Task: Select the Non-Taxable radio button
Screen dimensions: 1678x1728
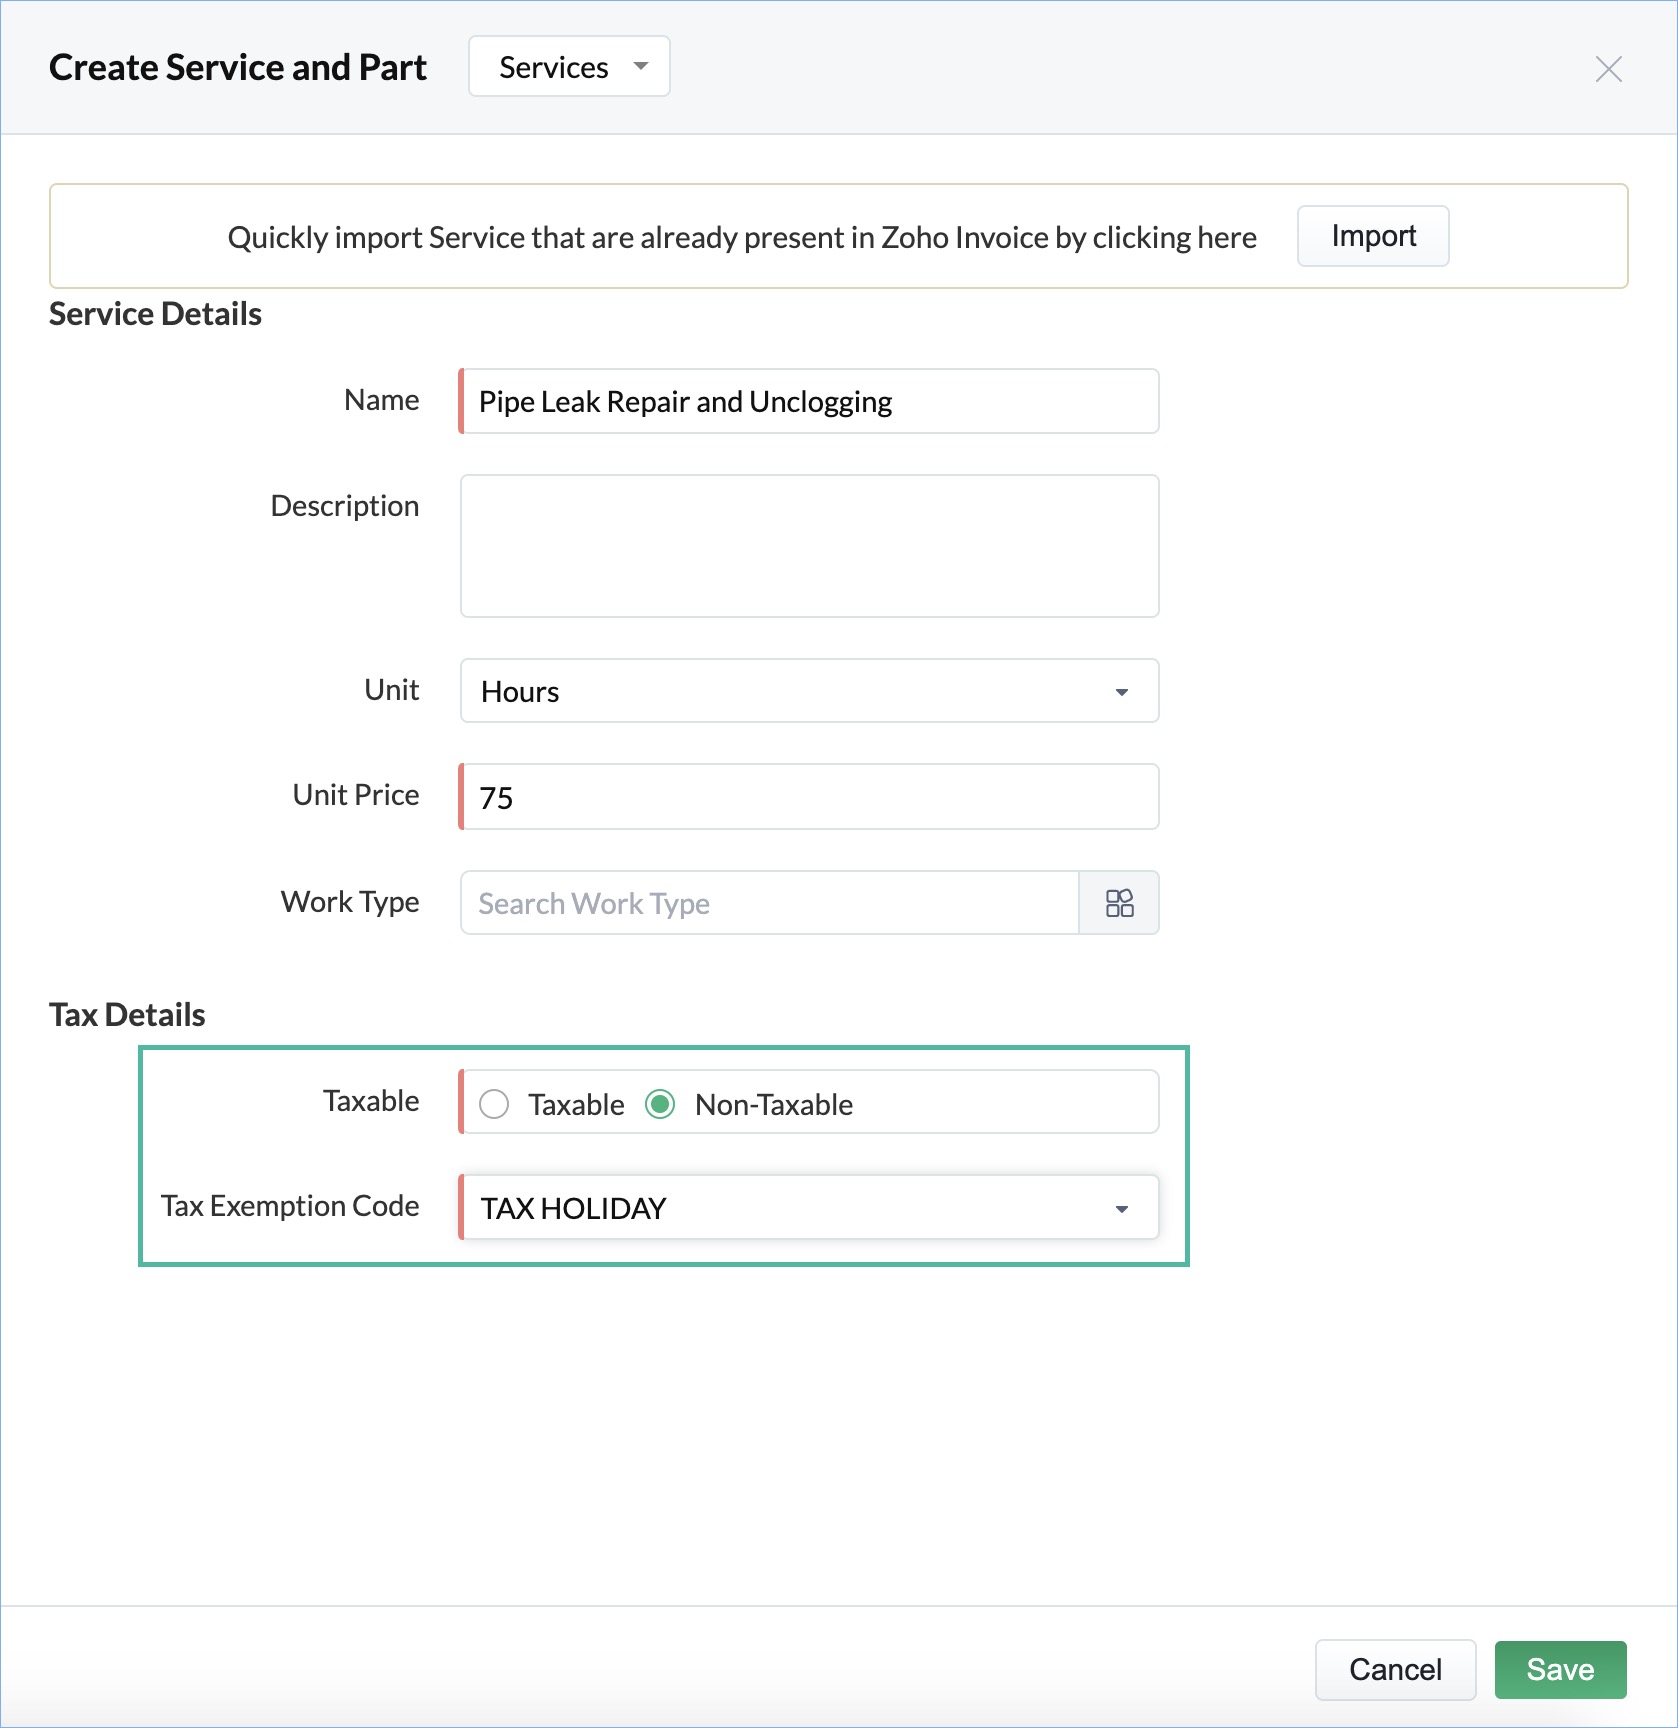Action: point(660,1104)
